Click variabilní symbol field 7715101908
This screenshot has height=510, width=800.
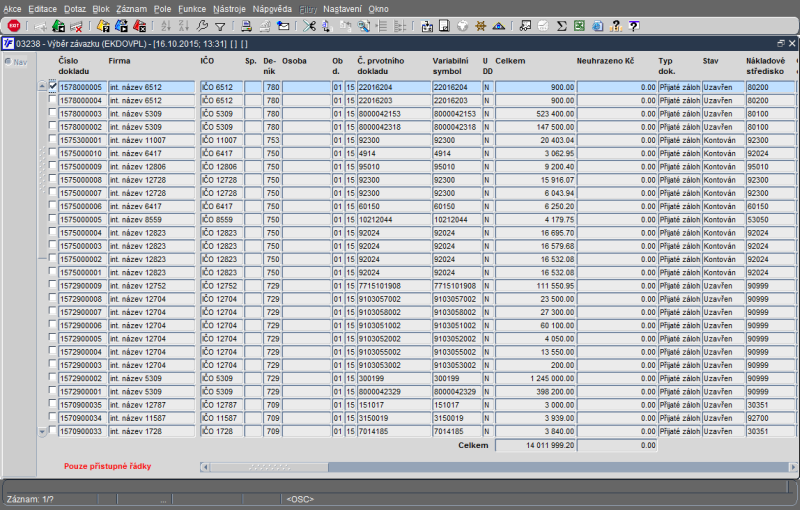tap(457, 286)
